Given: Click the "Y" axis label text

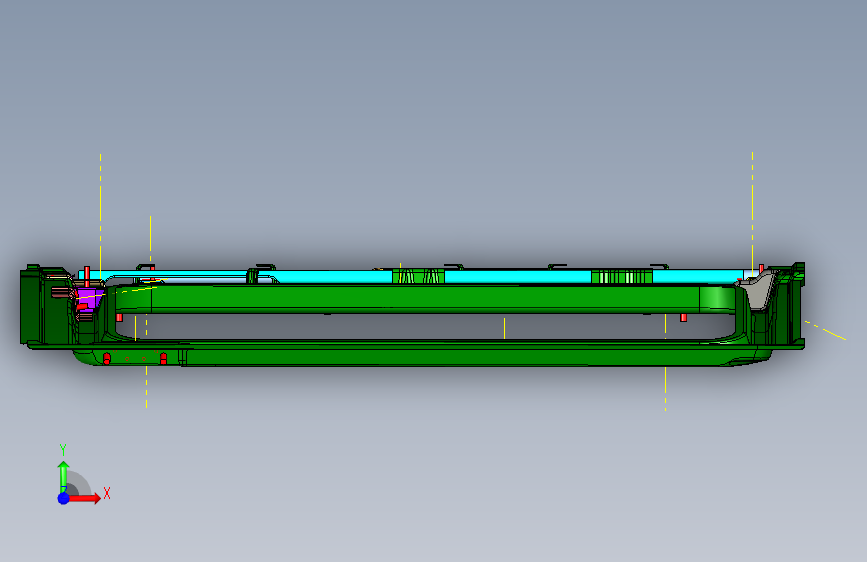Looking at the screenshot, I should (63, 449).
